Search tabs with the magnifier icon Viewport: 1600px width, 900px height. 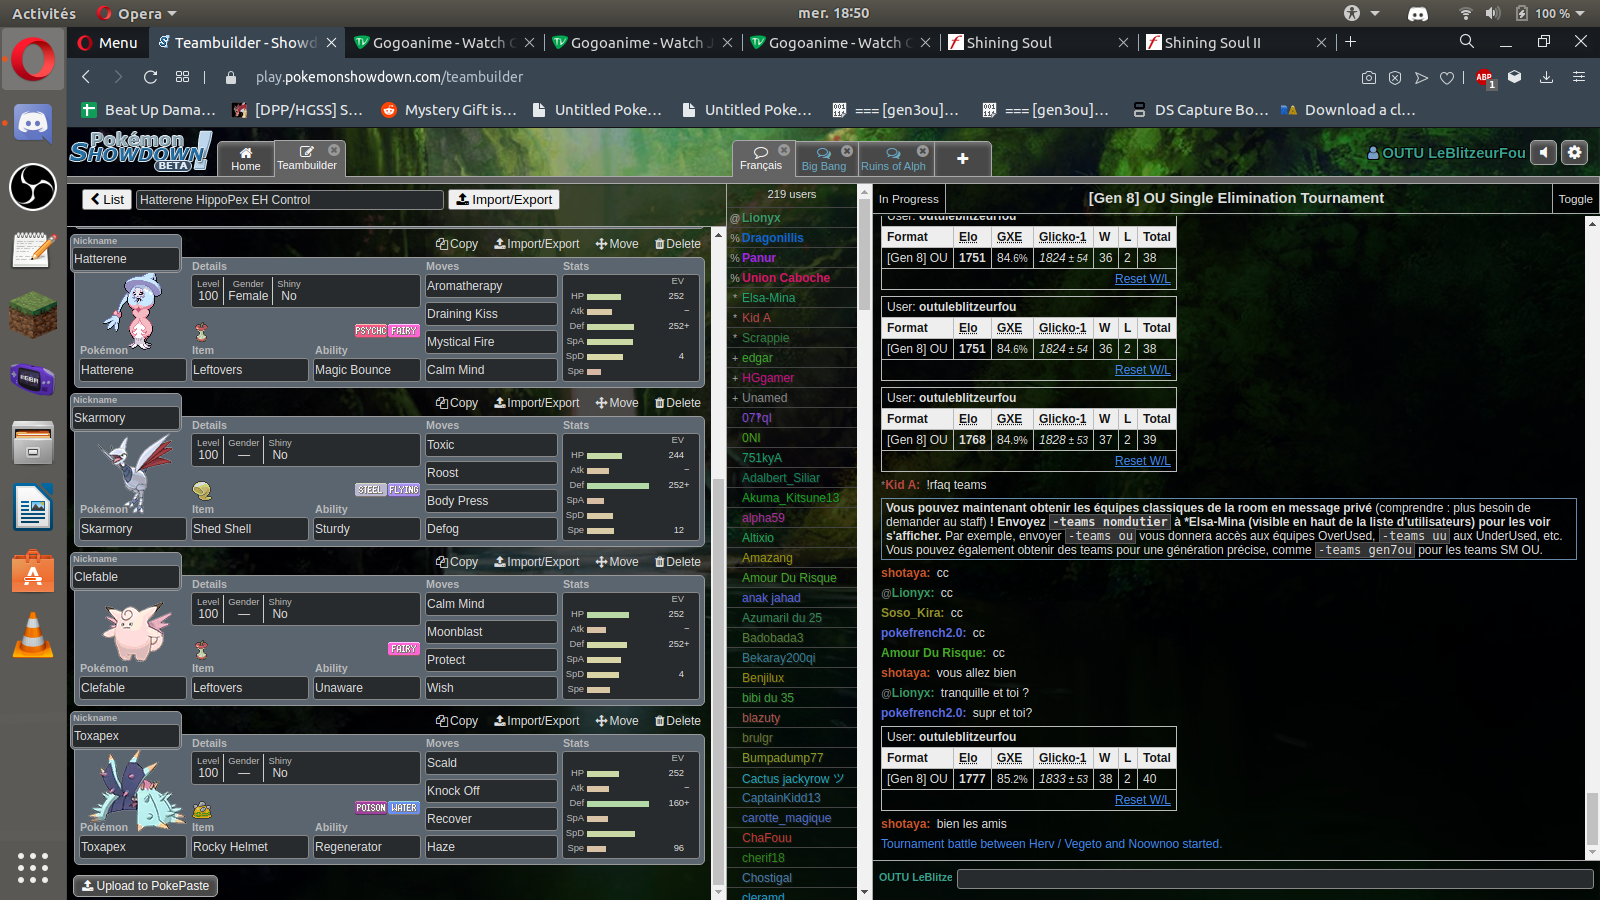(1467, 42)
